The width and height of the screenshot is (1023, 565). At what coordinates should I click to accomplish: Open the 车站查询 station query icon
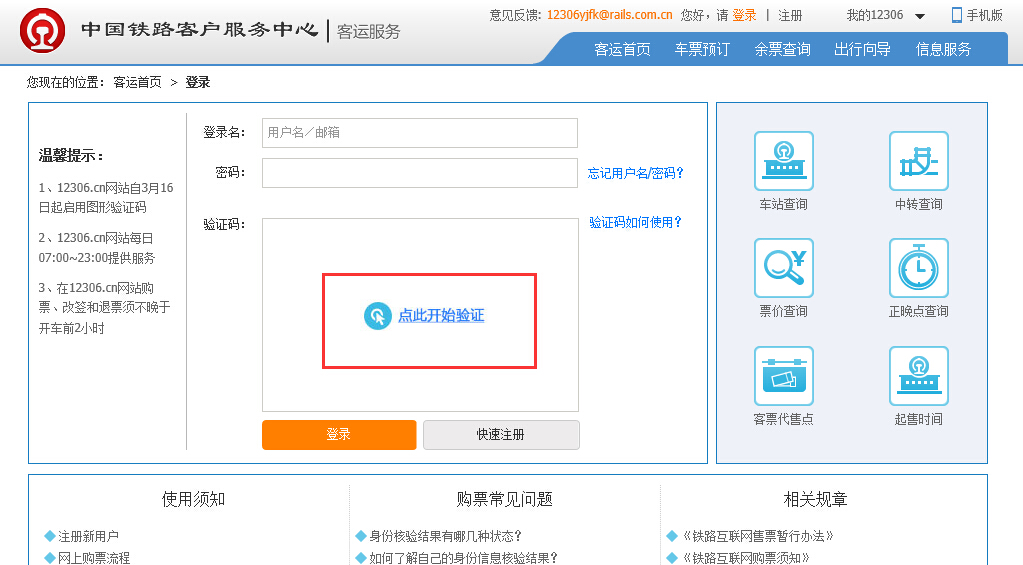point(784,161)
